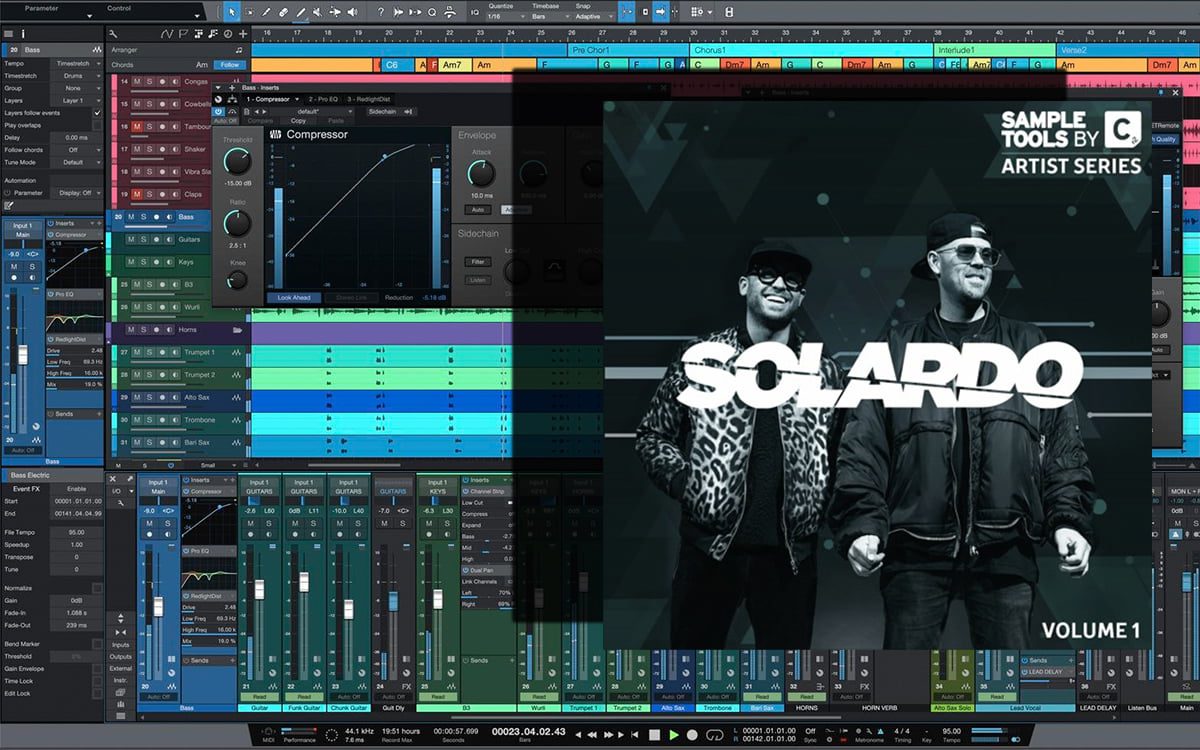This screenshot has width=1200, height=750.
Task: Open the Follow chords Off dropdown
Action: coord(74,150)
